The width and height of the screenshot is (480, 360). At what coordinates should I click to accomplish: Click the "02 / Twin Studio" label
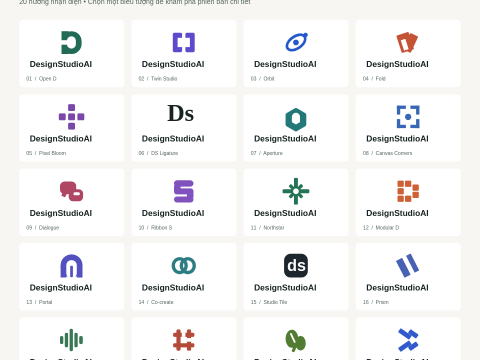coord(158,79)
